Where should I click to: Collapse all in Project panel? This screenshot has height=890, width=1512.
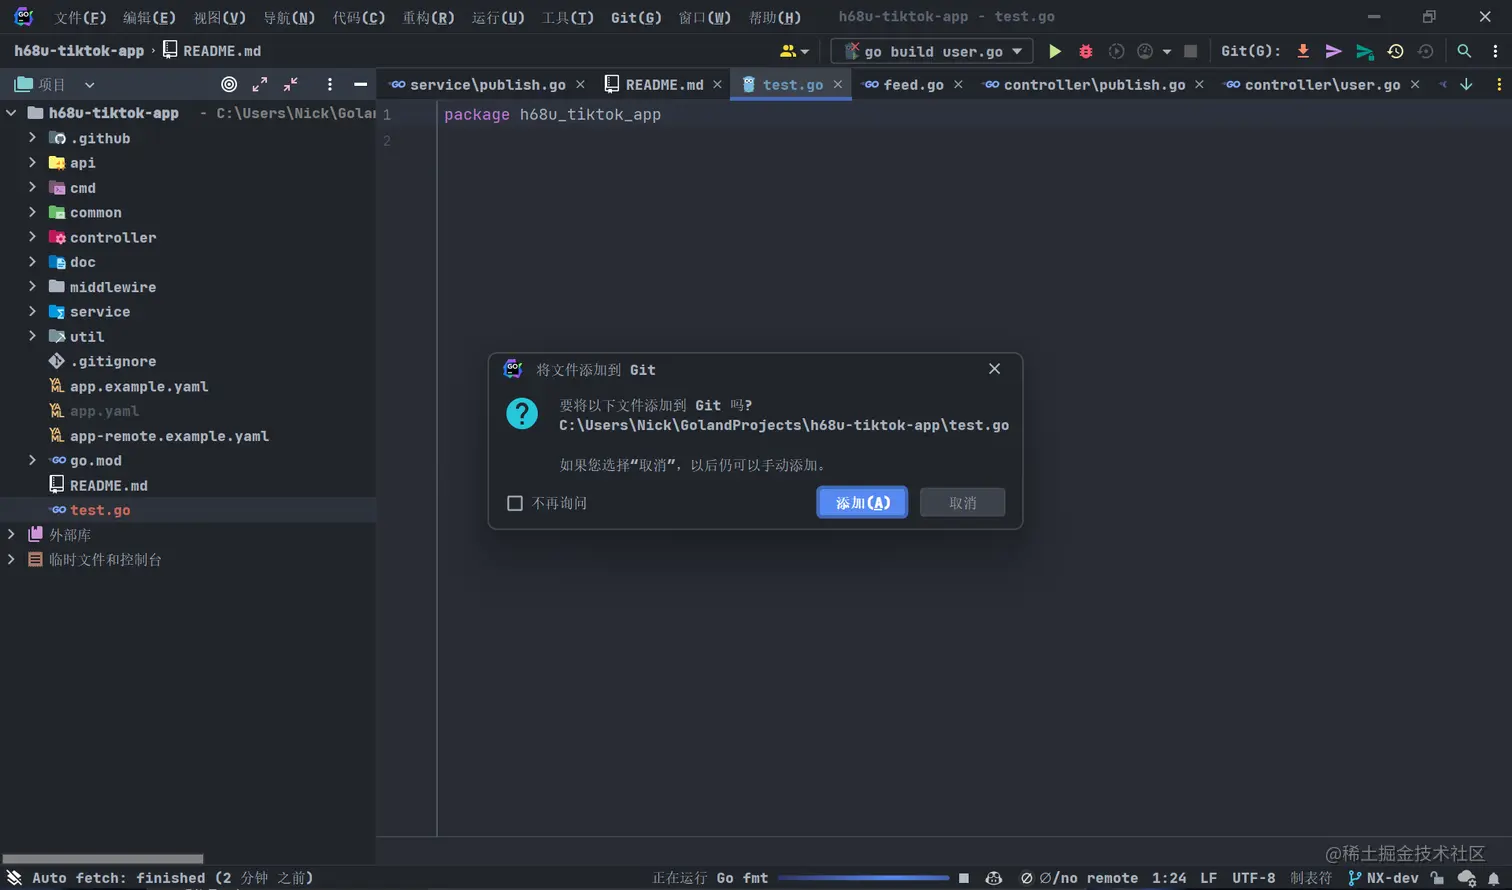click(x=291, y=85)
